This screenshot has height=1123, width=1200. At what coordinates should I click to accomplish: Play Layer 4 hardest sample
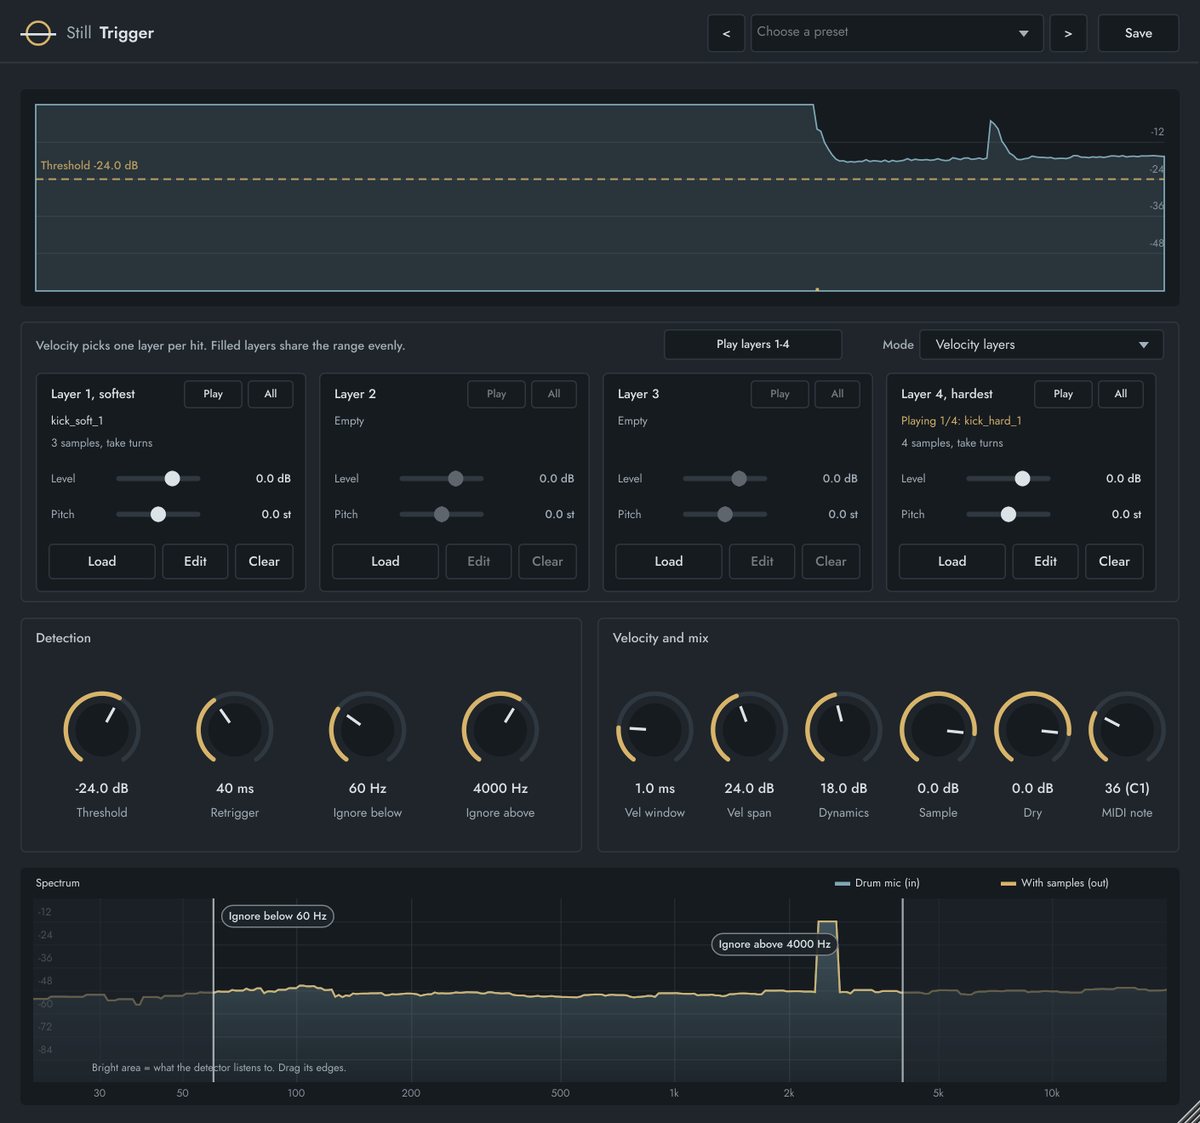(x=1063, y=394)
